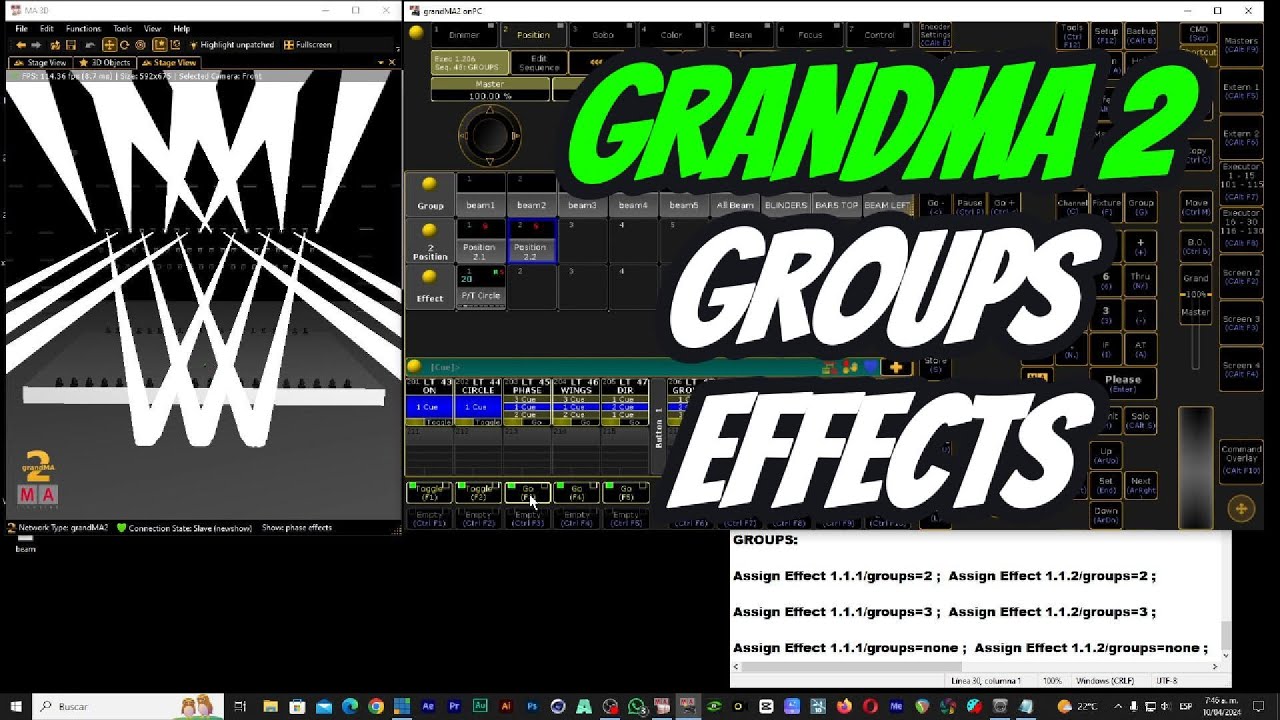Click the Screen 2 button

(1241, 277)
